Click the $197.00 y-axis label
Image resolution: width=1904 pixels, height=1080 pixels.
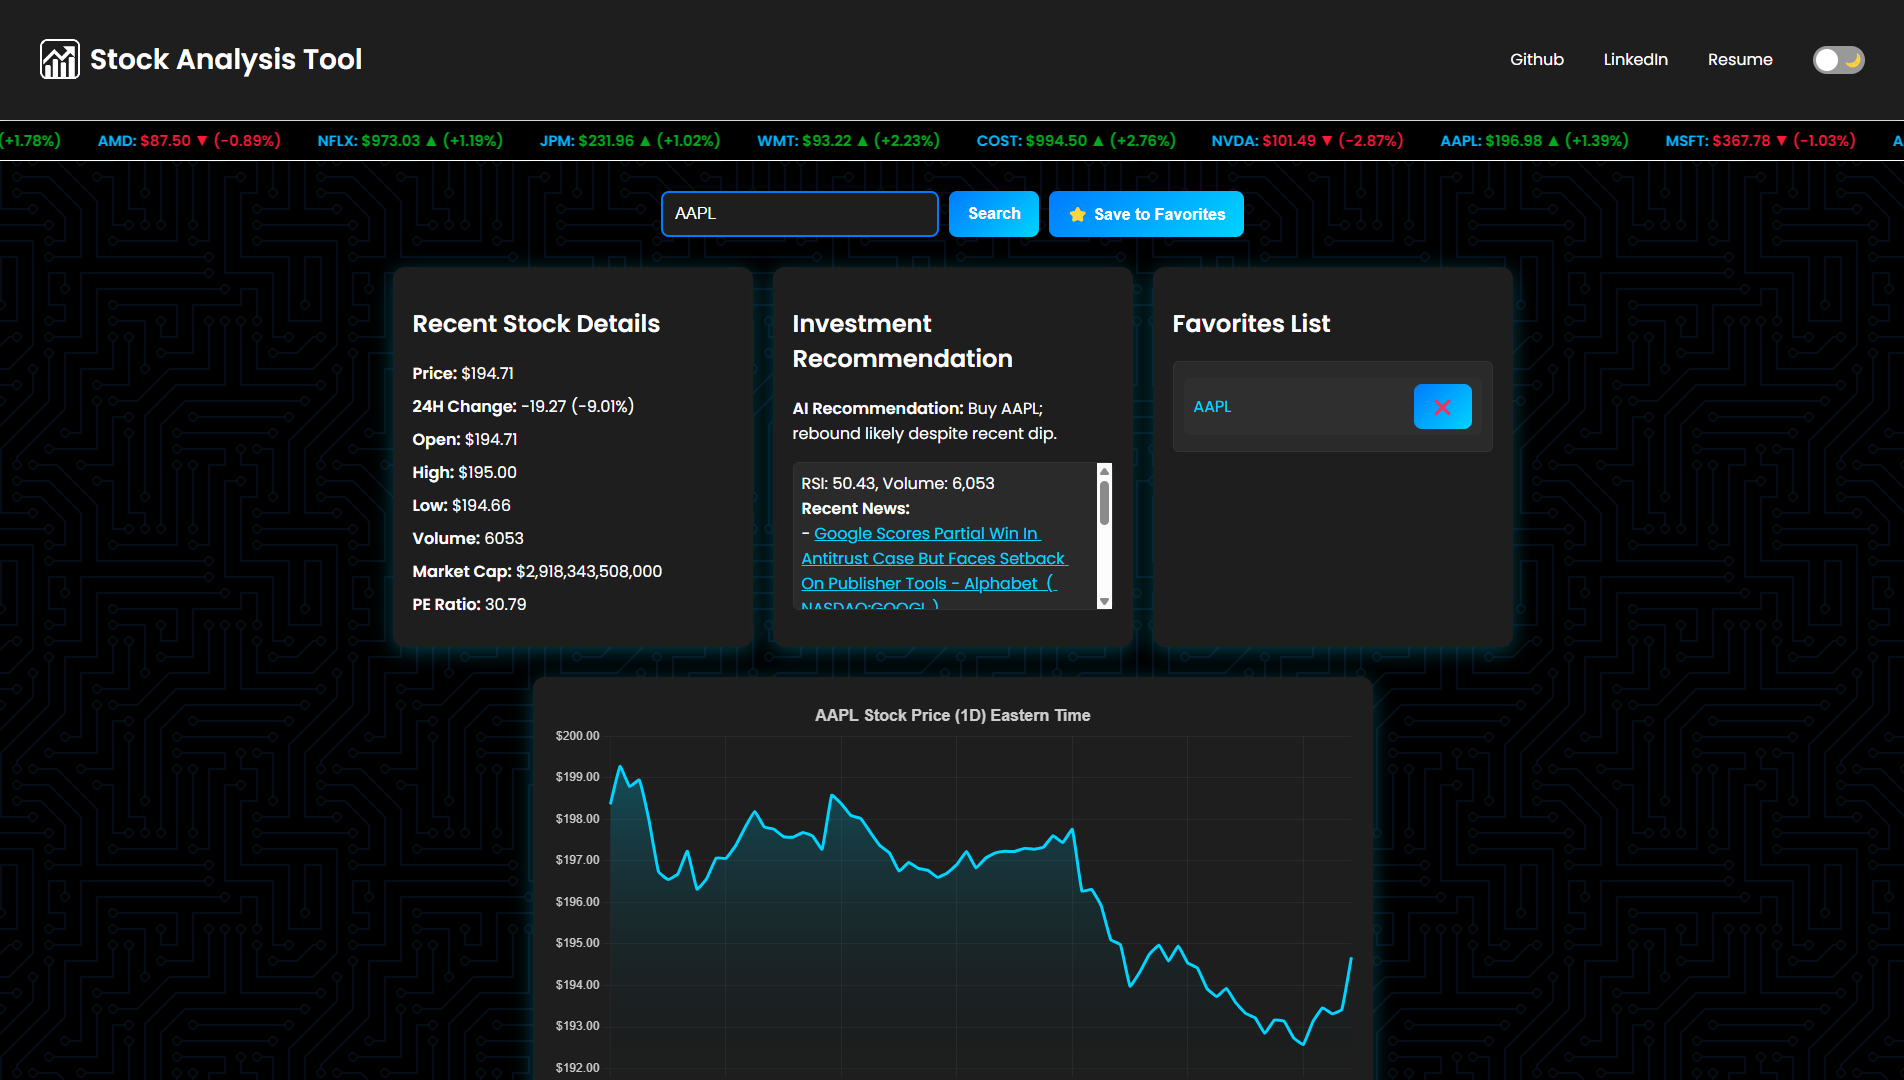(578, 860)
